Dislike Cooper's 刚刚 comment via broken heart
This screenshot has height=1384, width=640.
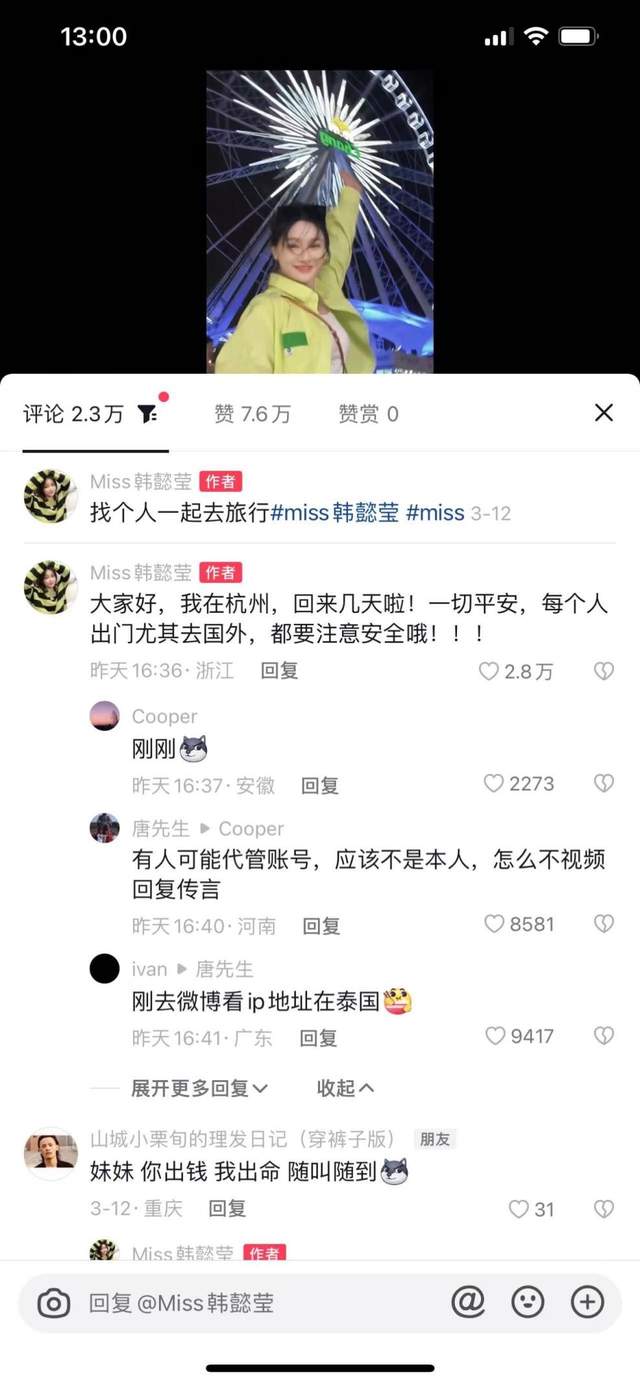click(x=604, y=783)
